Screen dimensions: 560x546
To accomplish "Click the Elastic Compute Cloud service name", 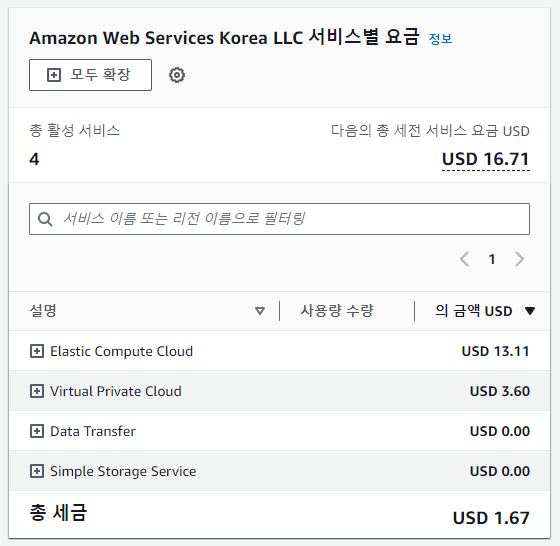I will [x=121, y=351].
